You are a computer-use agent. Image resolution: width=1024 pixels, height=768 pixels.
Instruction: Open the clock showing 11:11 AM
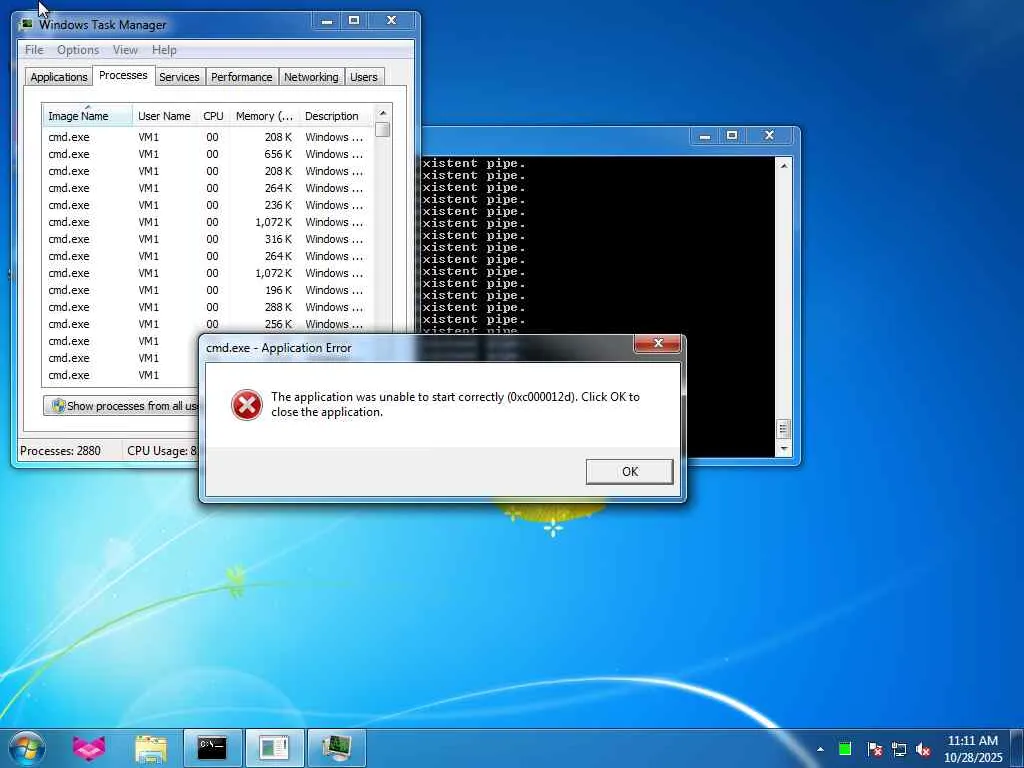click(x=972, y=749)
